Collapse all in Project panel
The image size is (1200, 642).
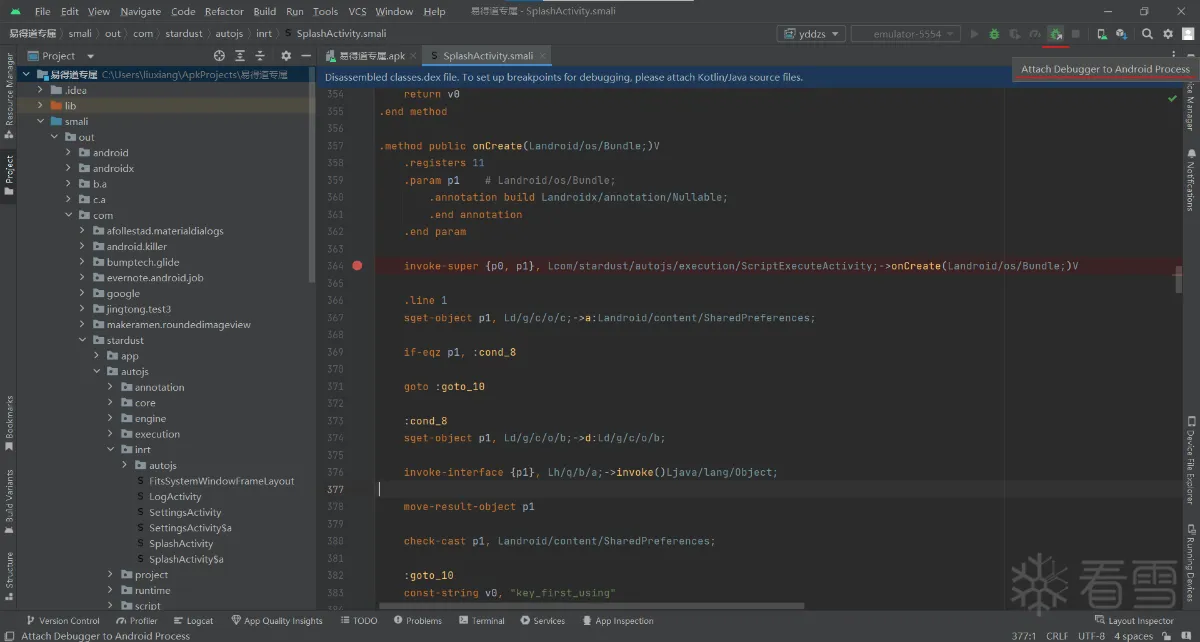click(259, 56)
